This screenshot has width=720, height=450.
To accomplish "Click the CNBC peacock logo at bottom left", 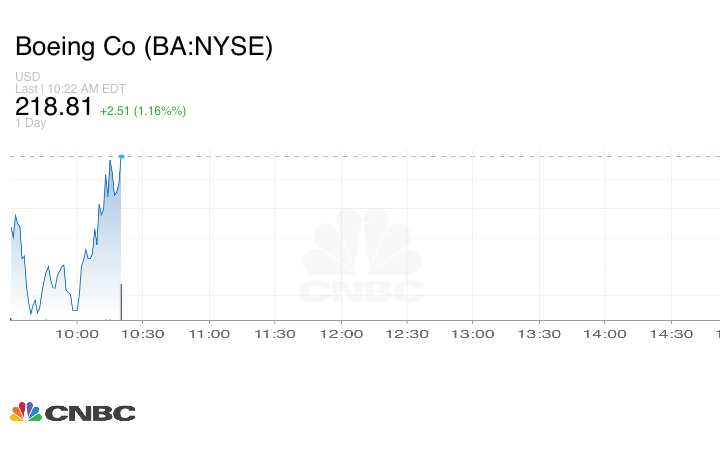I will point(26,412).
